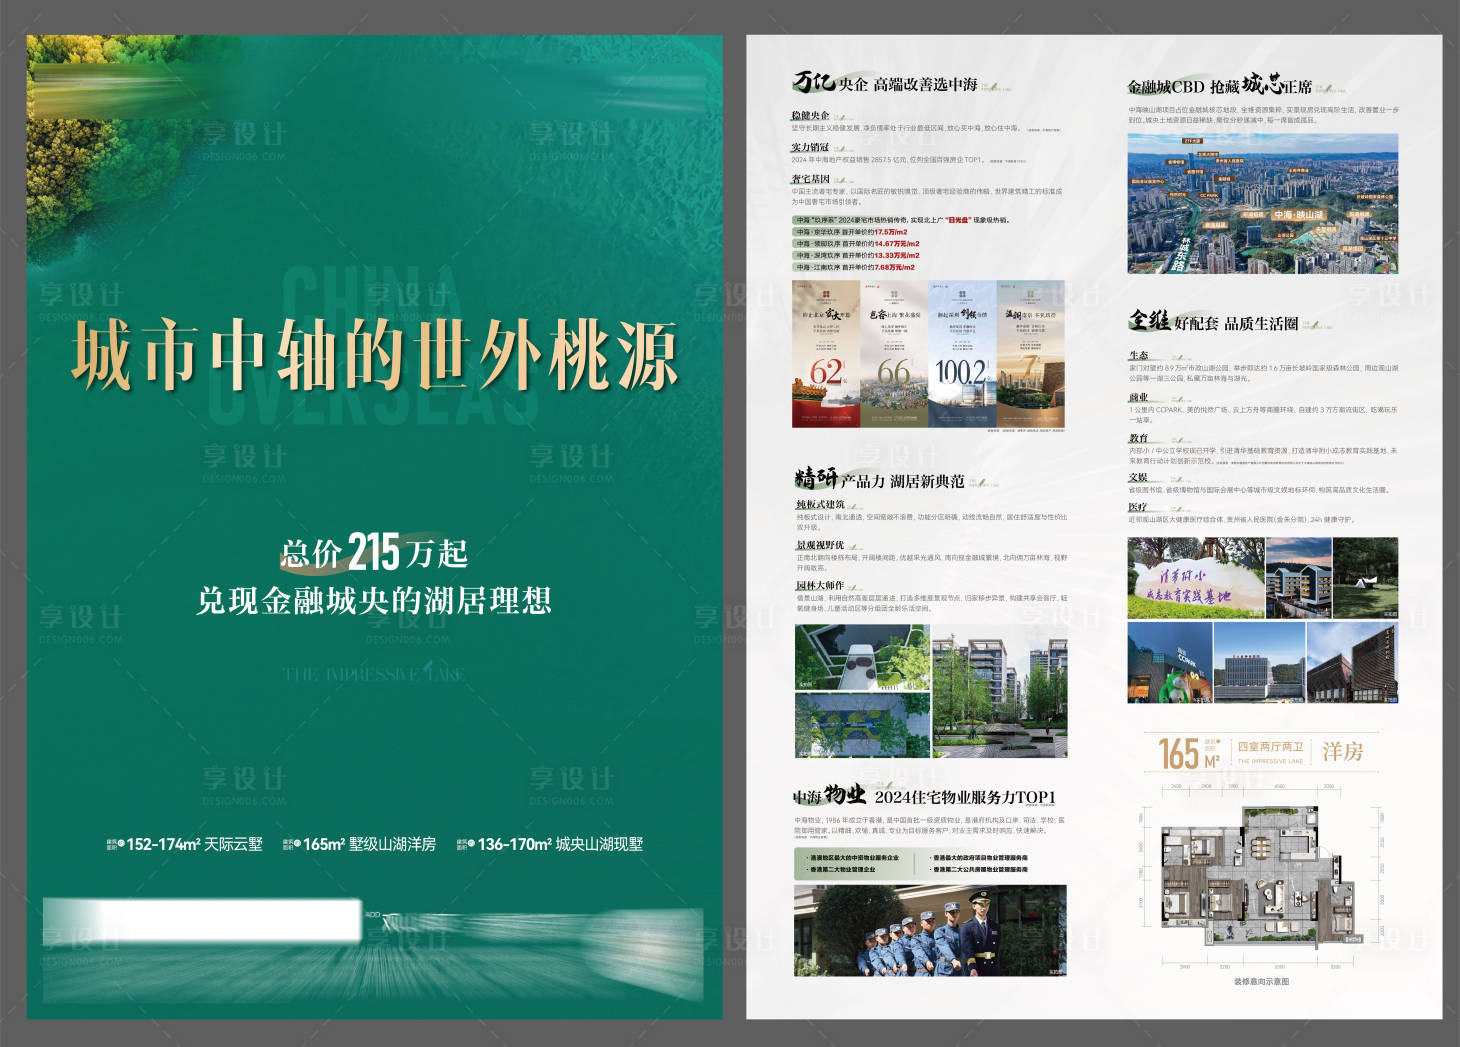This screenshot has width=1460, height=1047.
Task: Click the faint 'THE IMPRESSIVE LAKE' caption
Action: pos(374,674)
